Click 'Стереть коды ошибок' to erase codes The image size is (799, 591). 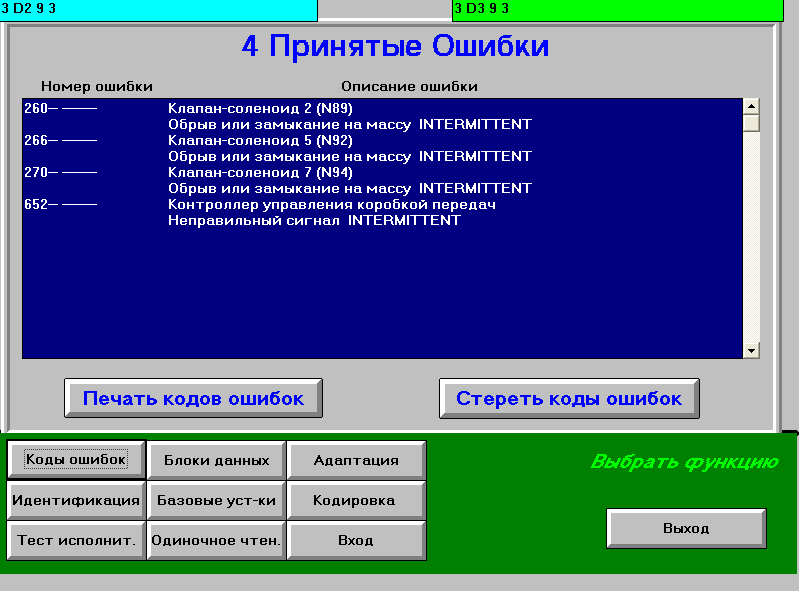[x=569, y=398]
